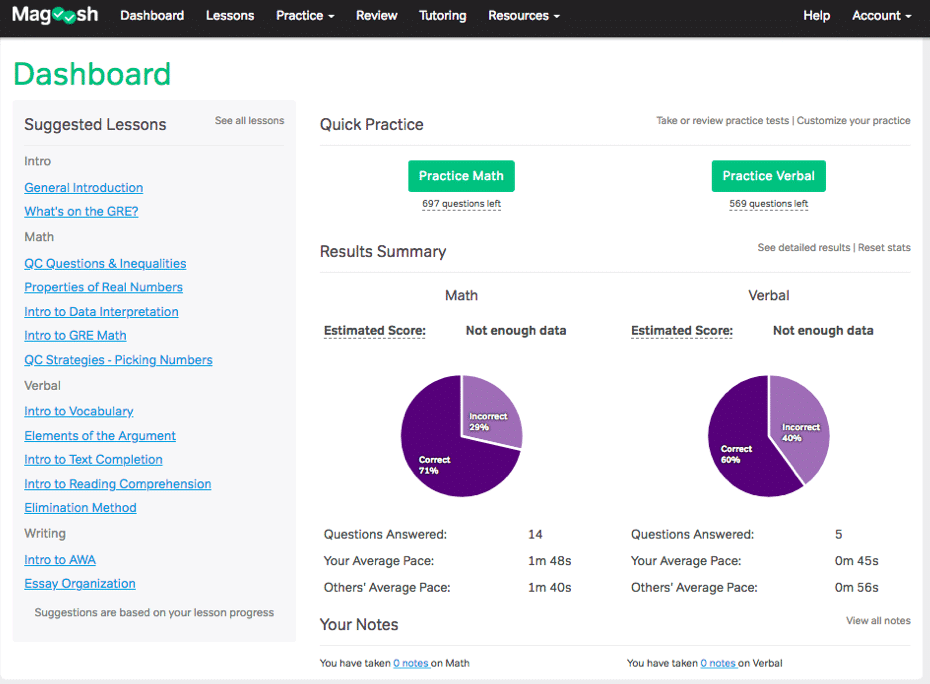Go to the Lessons menu item
This screenshot has height=684, width=930.
230,16
